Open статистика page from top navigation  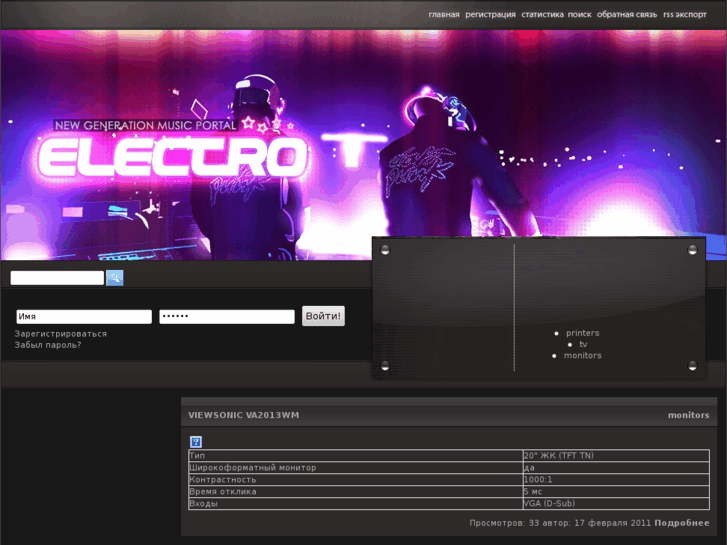pyautogui.click(x=542, y=15)
